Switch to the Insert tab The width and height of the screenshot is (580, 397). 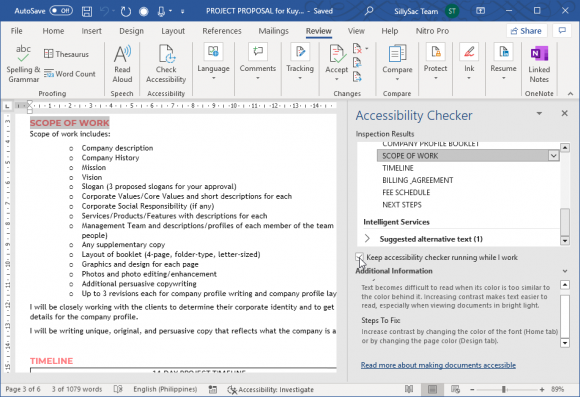click(91, 31)
